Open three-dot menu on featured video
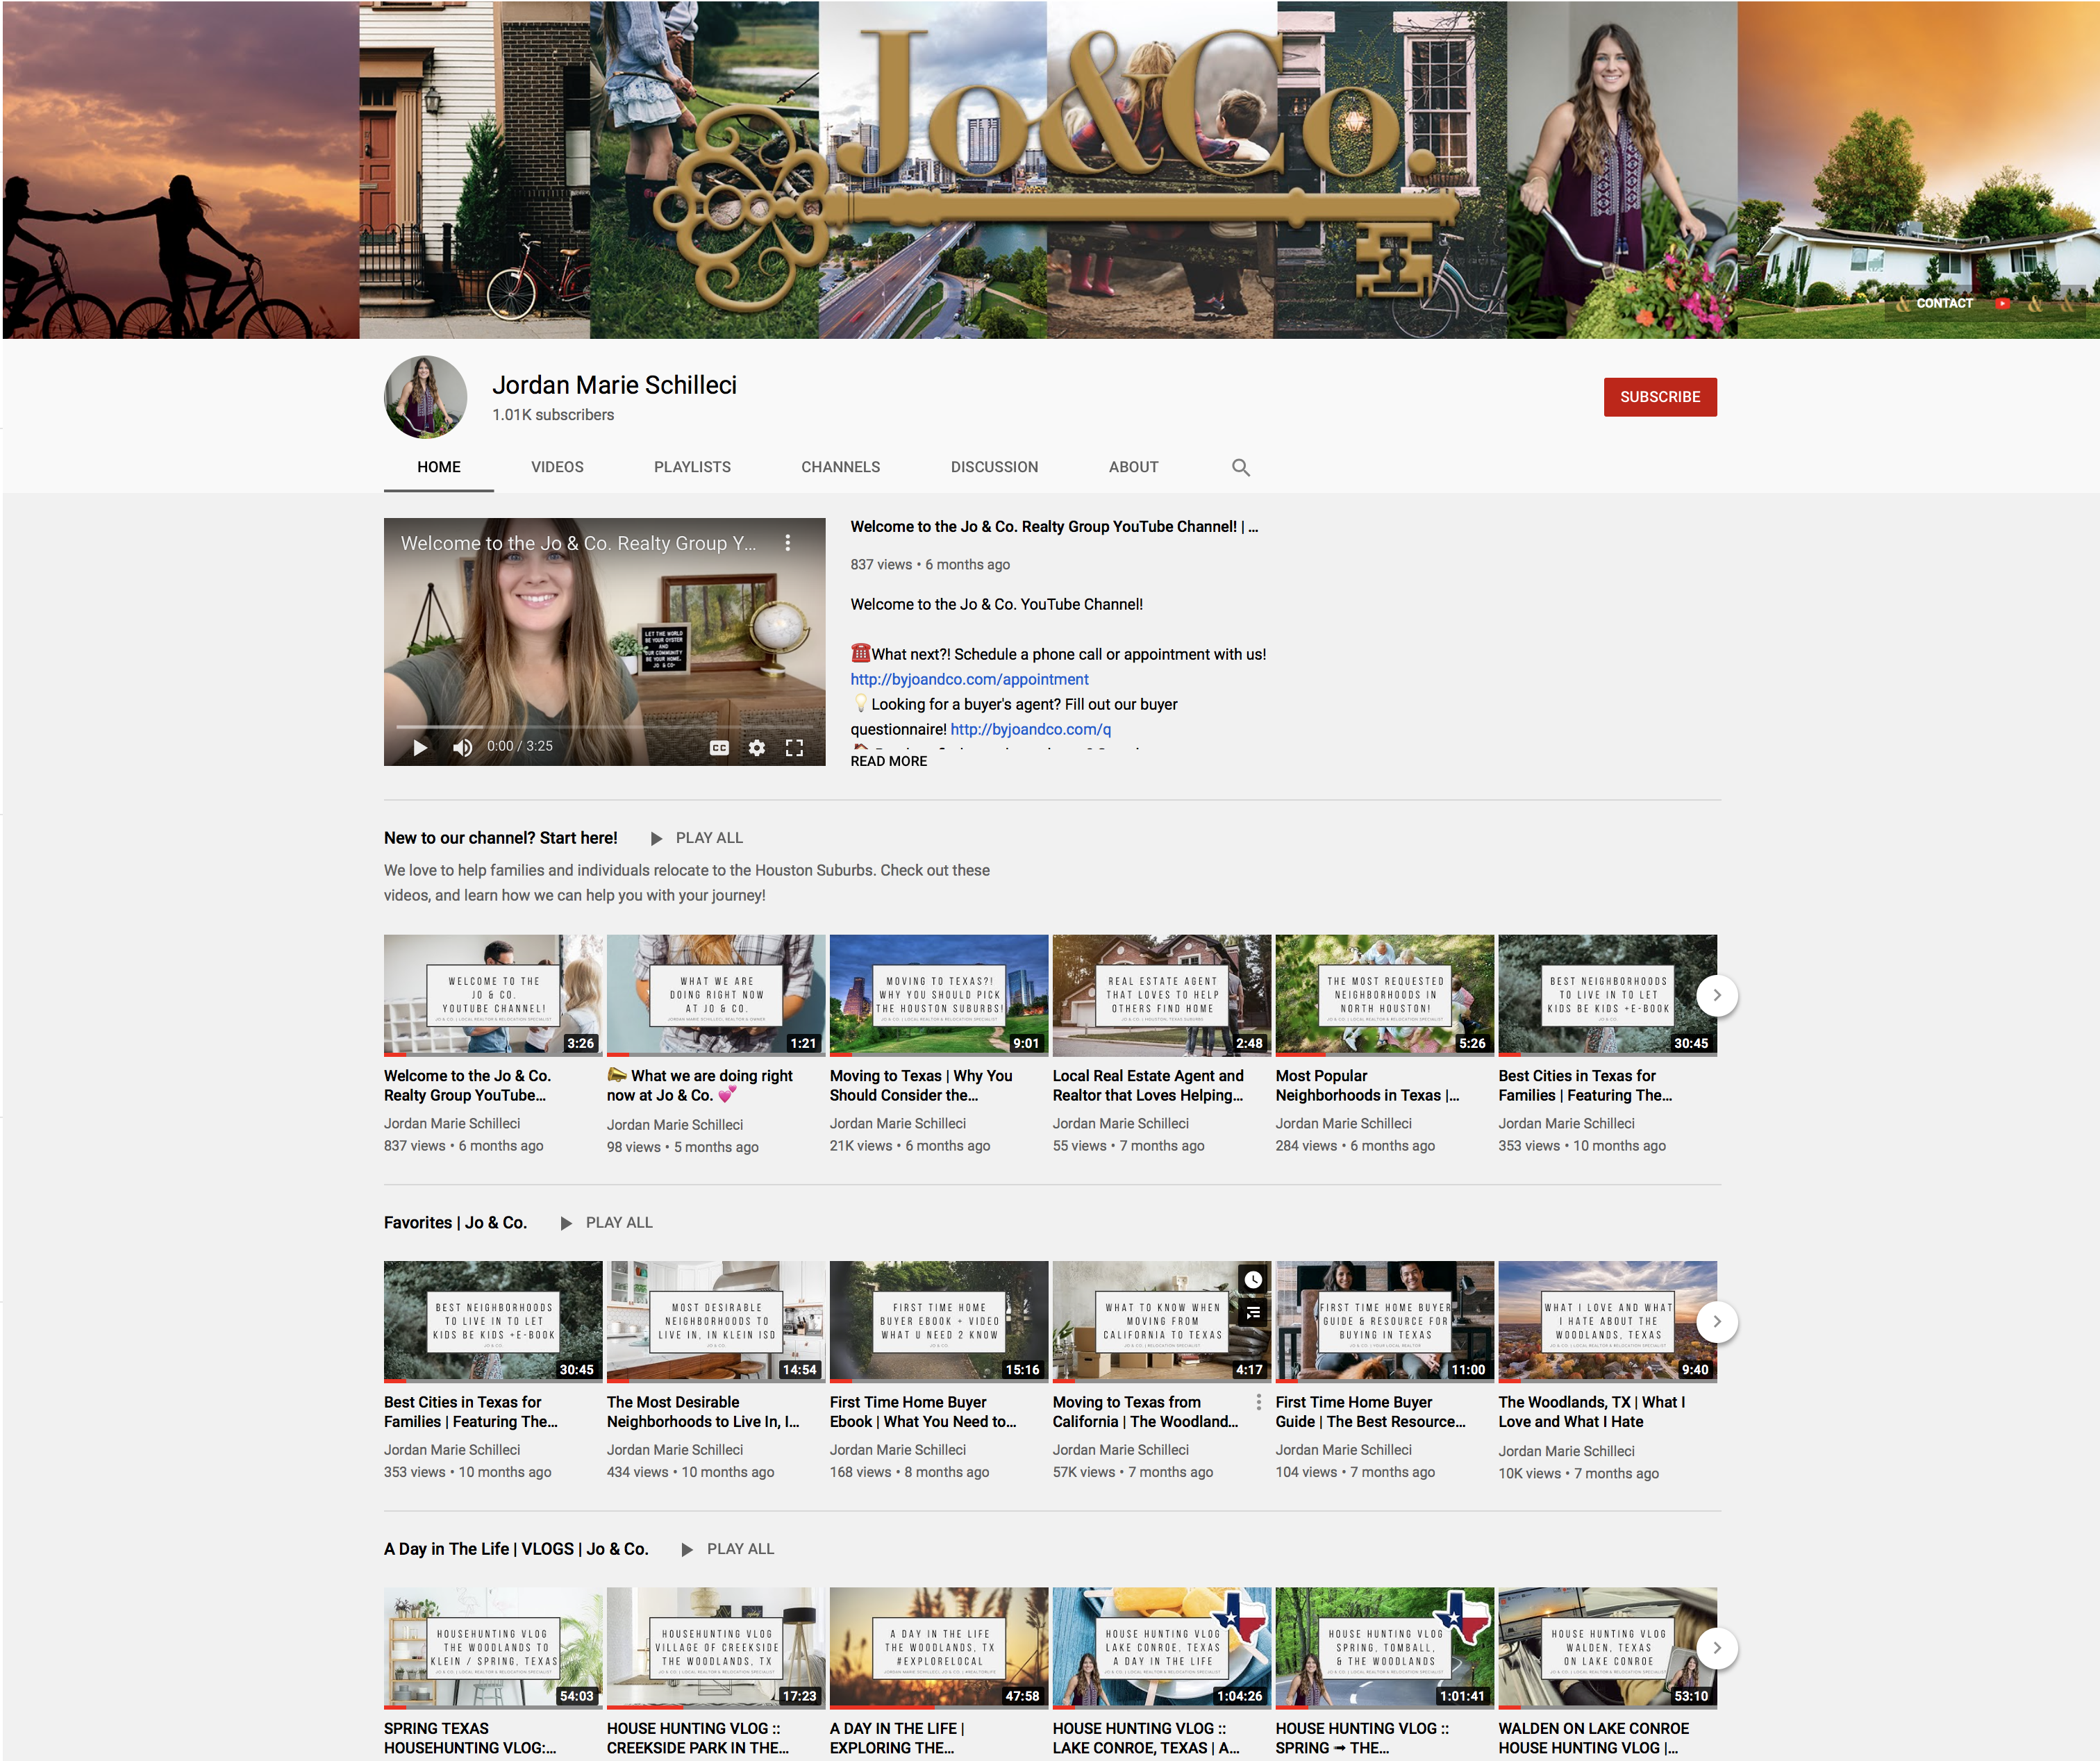Viewport: 2100px width, 1761px height. [x=788, y=543]
